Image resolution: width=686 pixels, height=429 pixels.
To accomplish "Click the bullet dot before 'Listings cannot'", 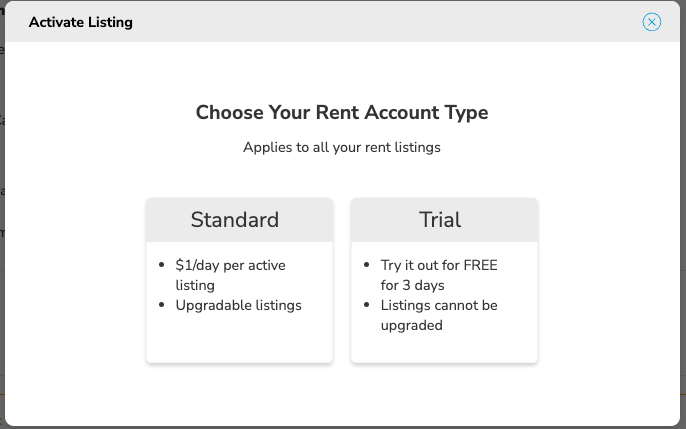I will pyautogui.click(x=367, y=305).
